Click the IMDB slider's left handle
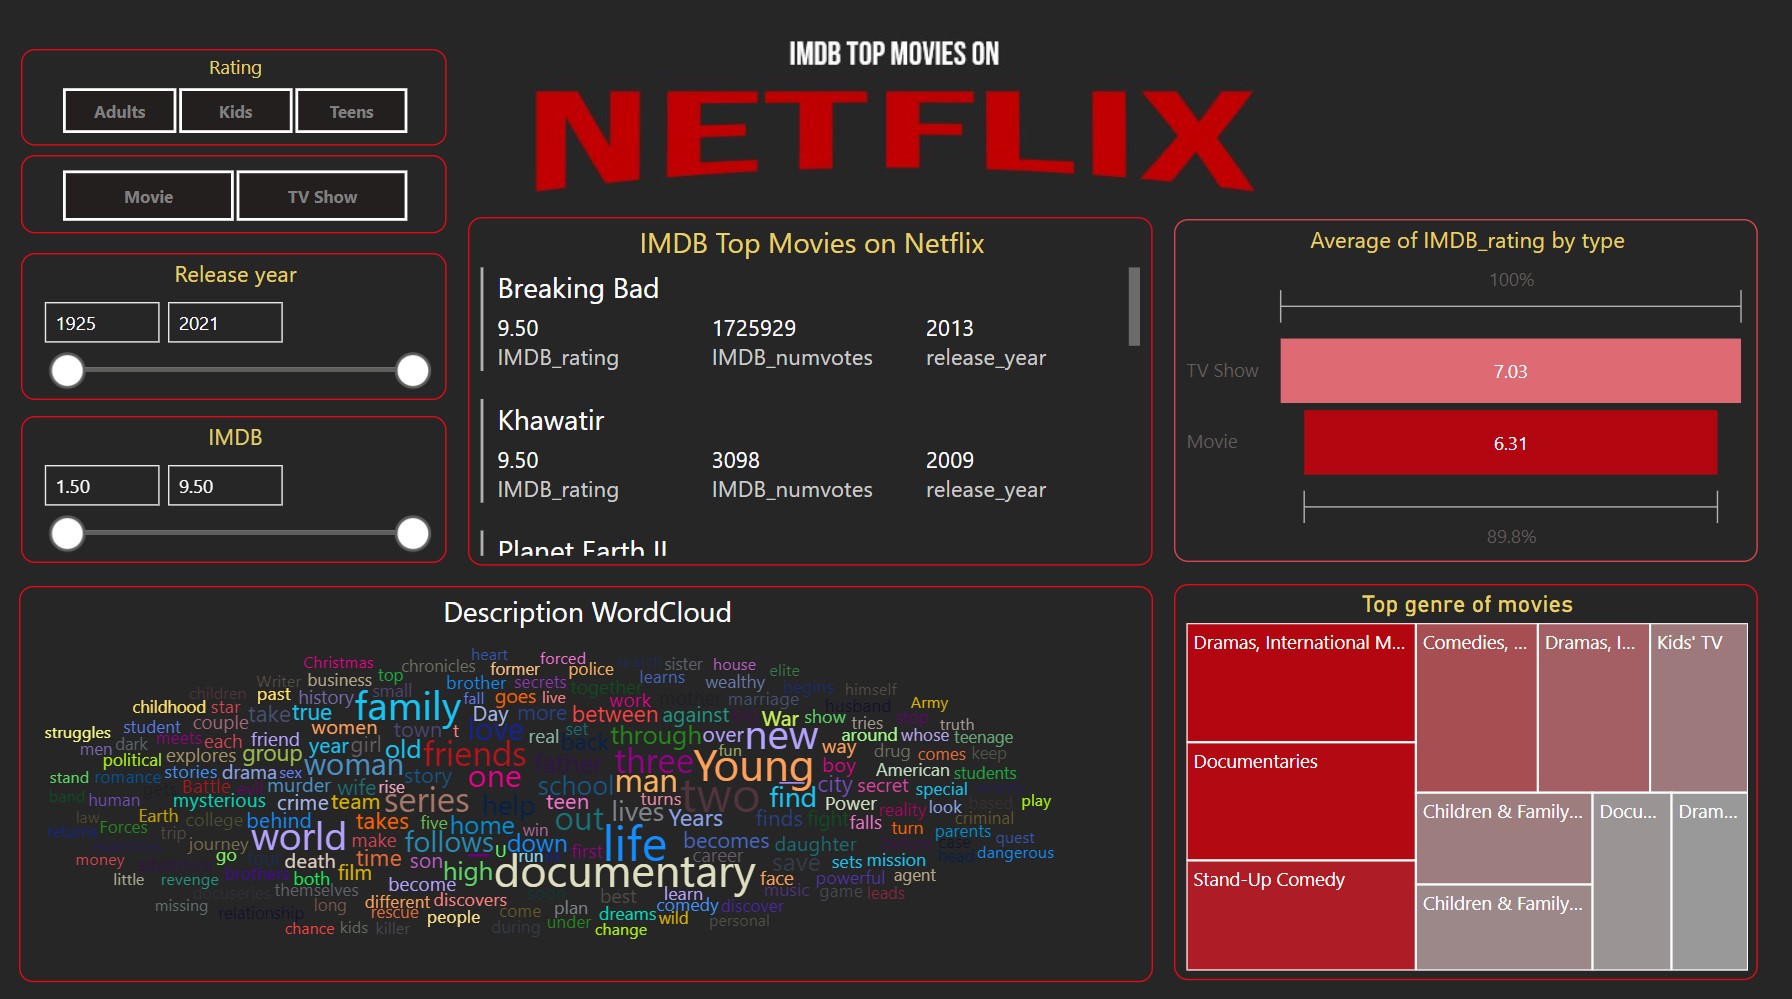 pyautogui.click(x=67, y=533)
